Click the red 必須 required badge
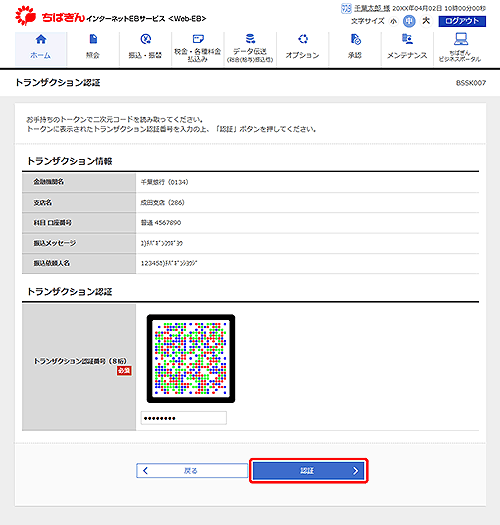Screen dimensions: 500x525 click(124, 371)
